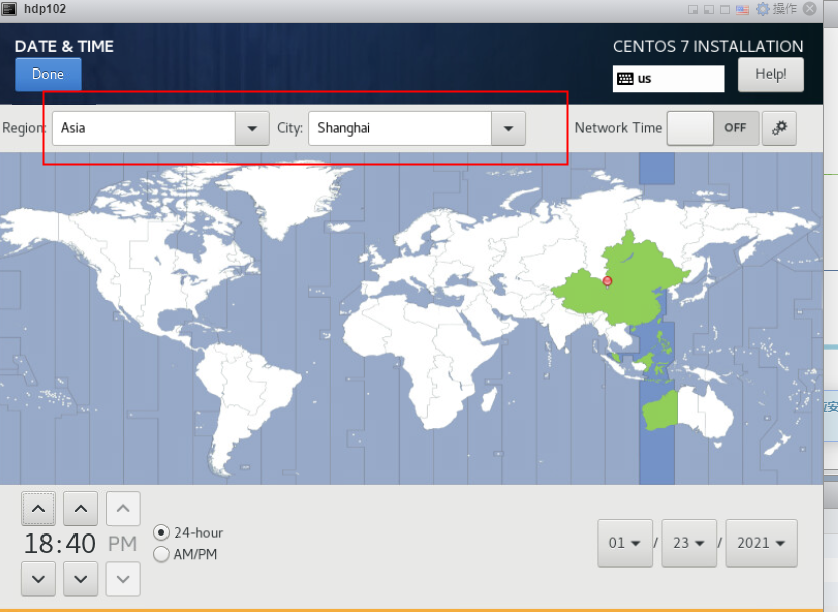The image size is (838, 612).
Task: Open the Help! page
Action: (x=771, y=74)
